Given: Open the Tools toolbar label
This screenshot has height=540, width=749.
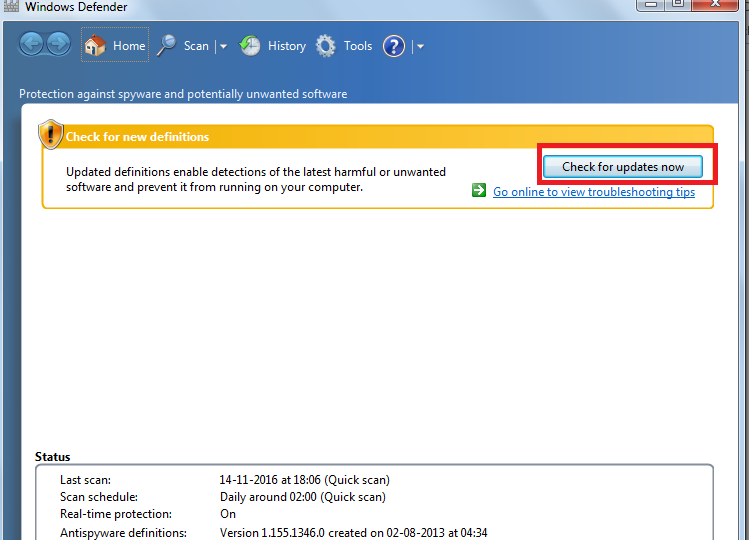Looking at the screenshot, I should click(x=358, y=46).
